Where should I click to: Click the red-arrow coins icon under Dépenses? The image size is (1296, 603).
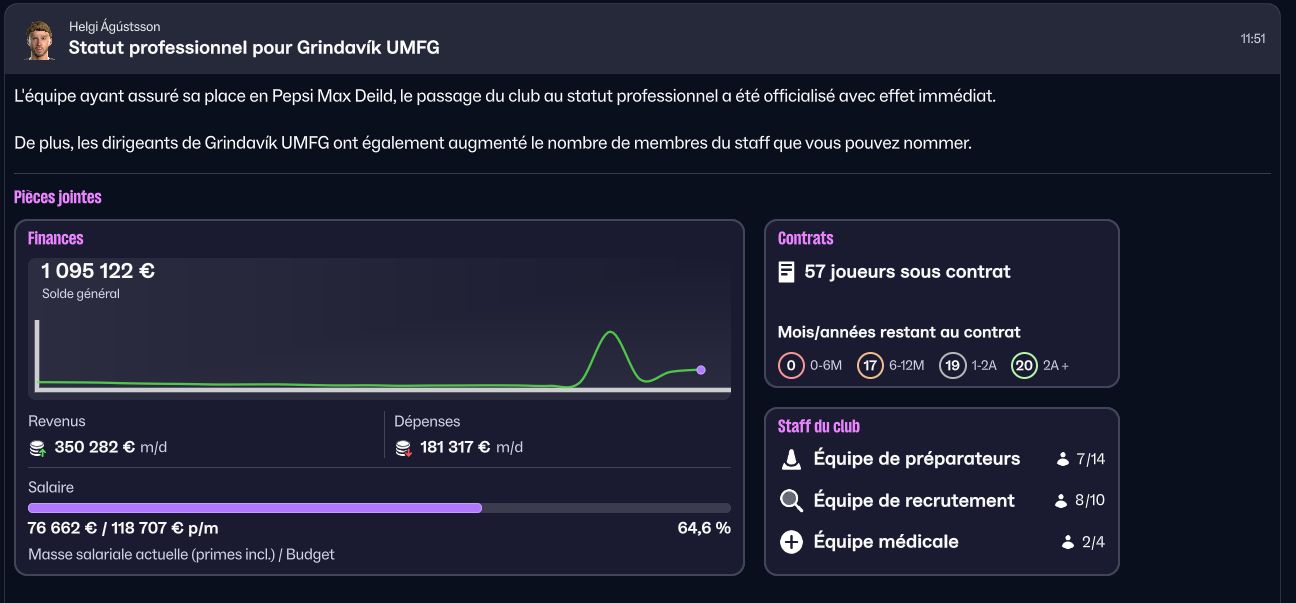404,448
